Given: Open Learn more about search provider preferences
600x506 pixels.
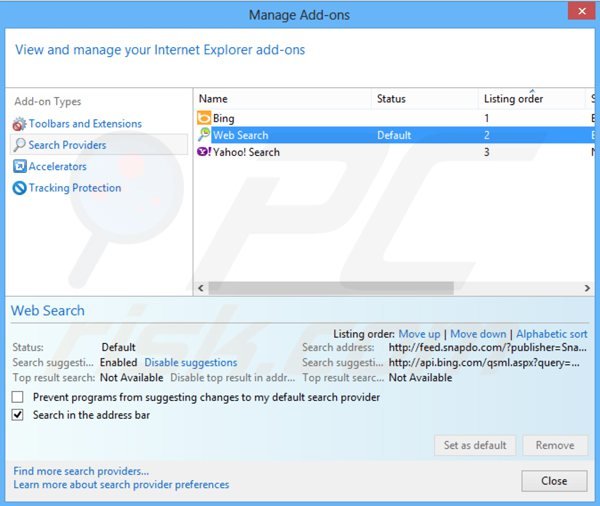Looking at the screenshot, I should coord(121,485).
